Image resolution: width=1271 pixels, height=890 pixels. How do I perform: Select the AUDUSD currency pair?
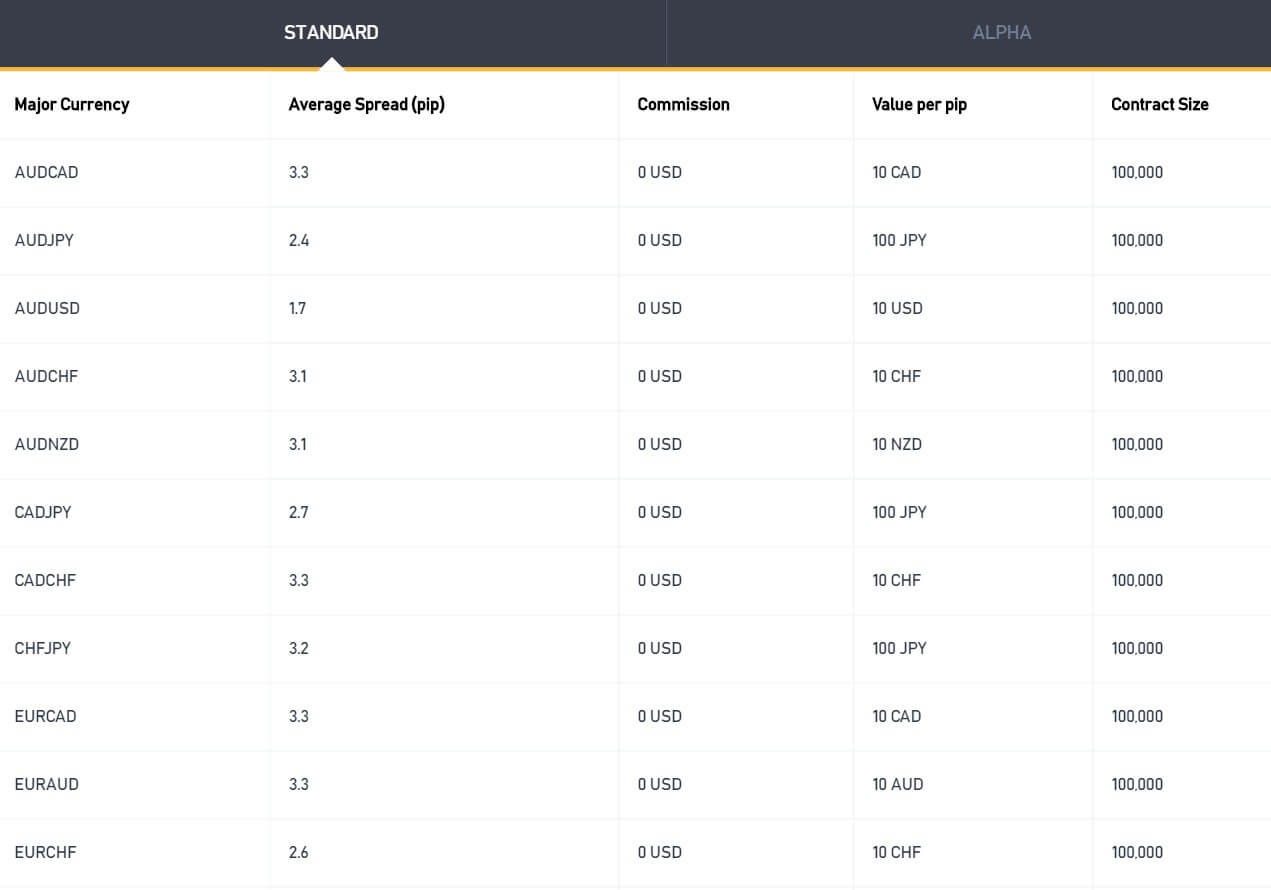point(47,308)
